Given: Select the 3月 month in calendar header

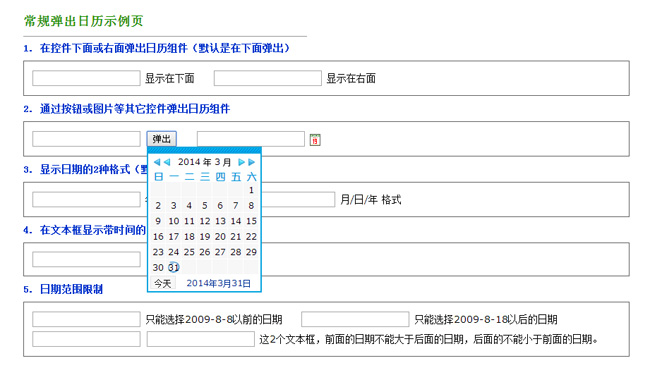Looking at the screenshot, I should click(223, 162).
